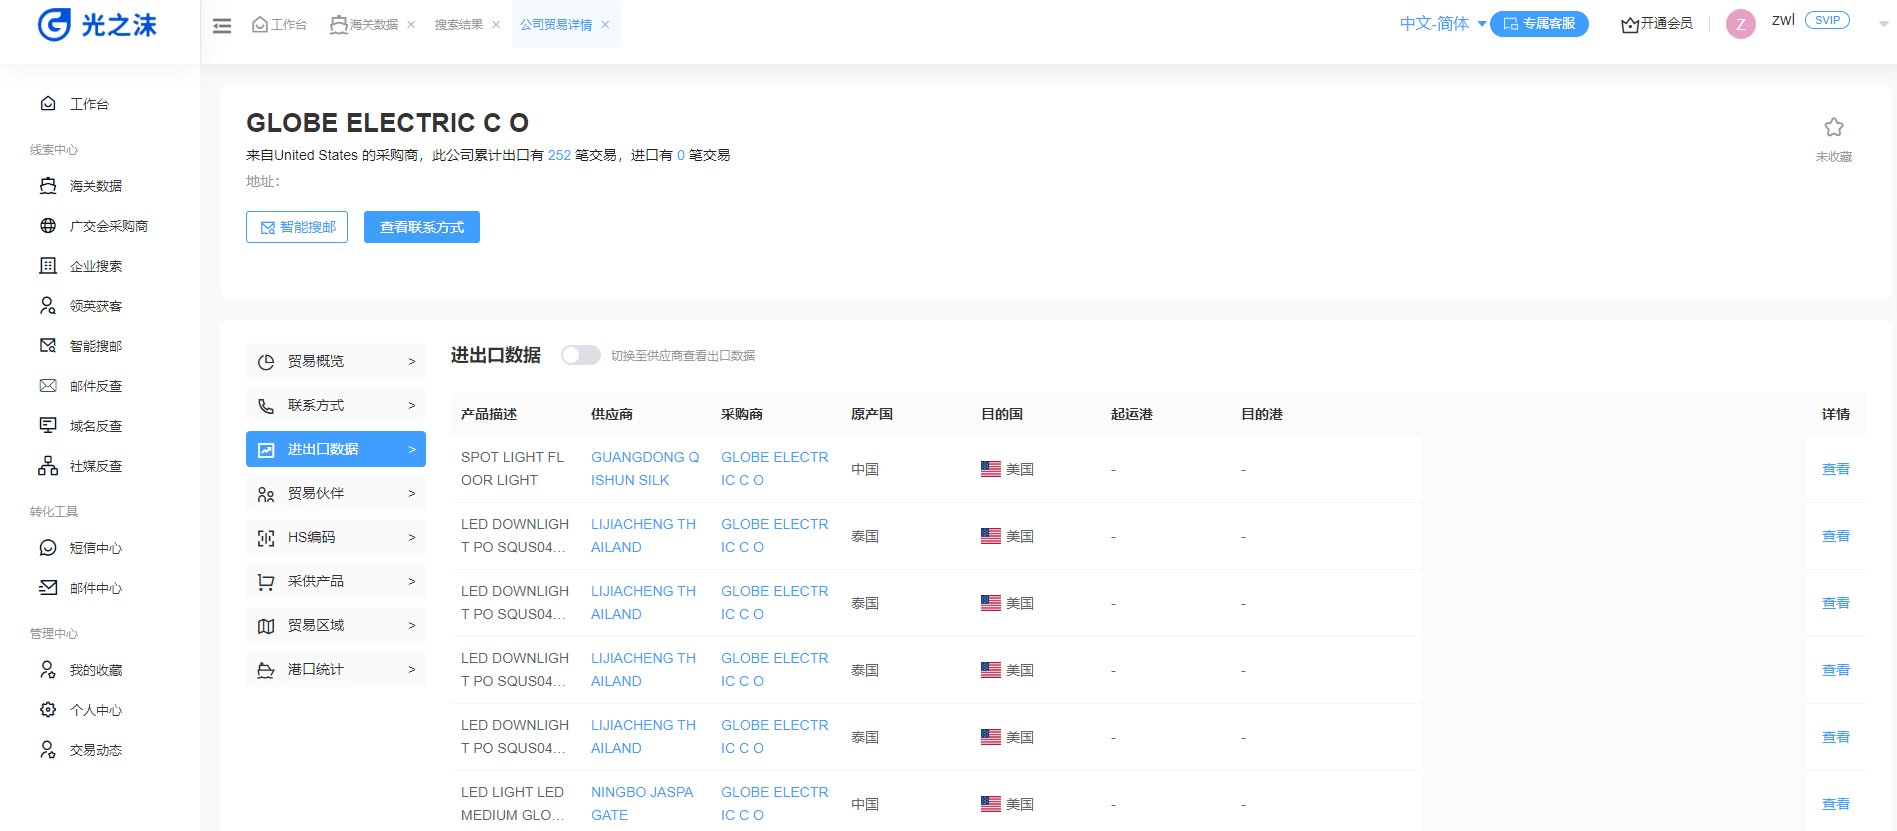Viewport: 1897px width, 831px height.
Task: Click the 专属客服 button
Action: [x=1539, y=24]
